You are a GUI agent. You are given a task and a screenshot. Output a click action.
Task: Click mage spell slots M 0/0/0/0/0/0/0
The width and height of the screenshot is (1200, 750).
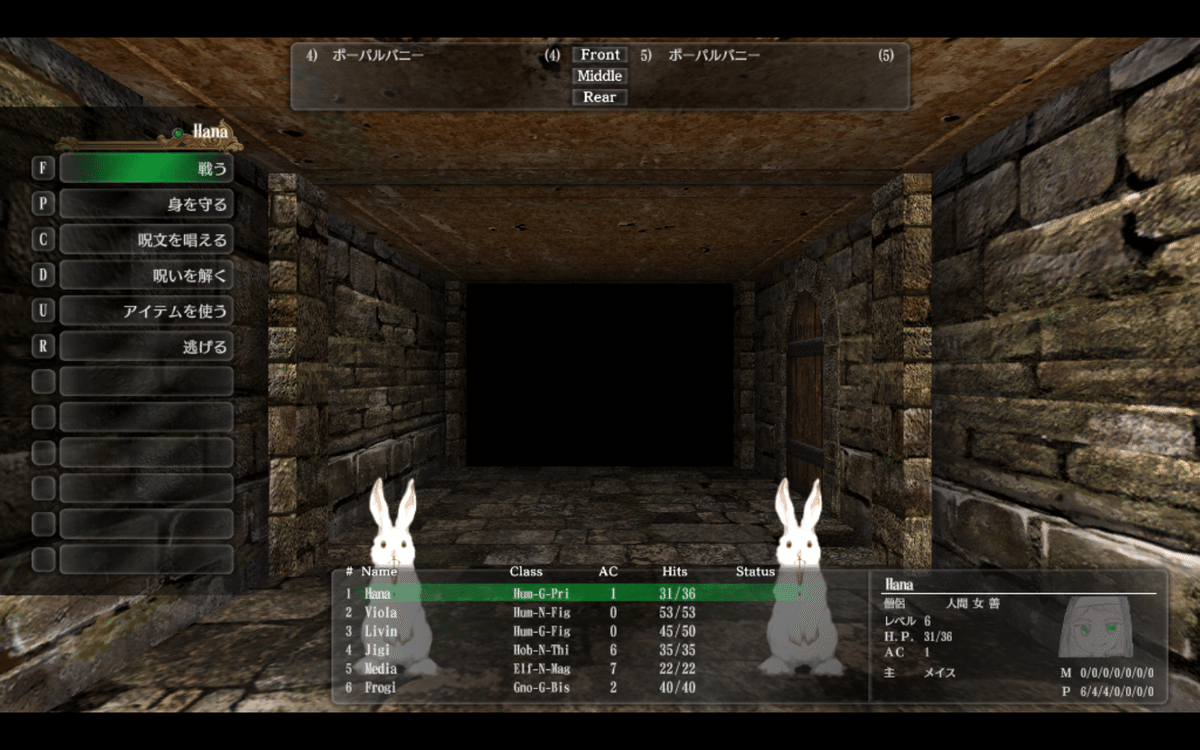coord(1107,673)
